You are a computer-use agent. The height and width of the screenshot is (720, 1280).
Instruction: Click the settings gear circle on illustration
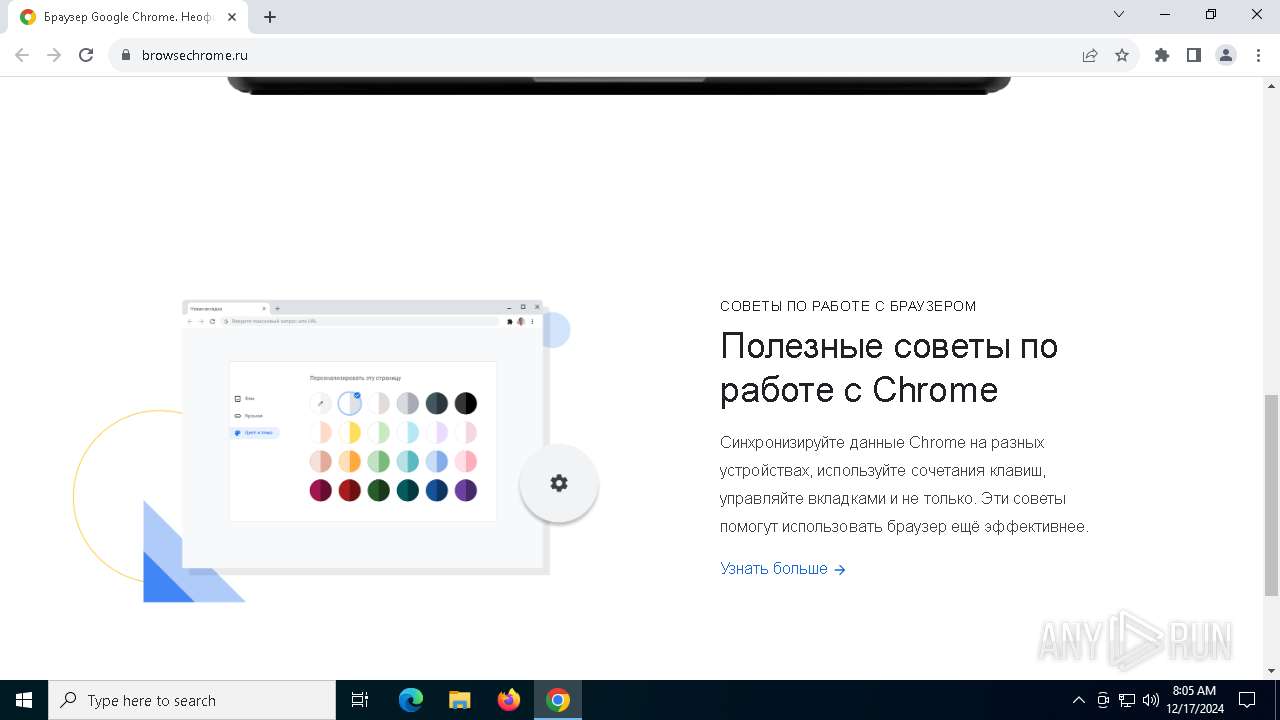pyautogui.click(x=559, y=483)
